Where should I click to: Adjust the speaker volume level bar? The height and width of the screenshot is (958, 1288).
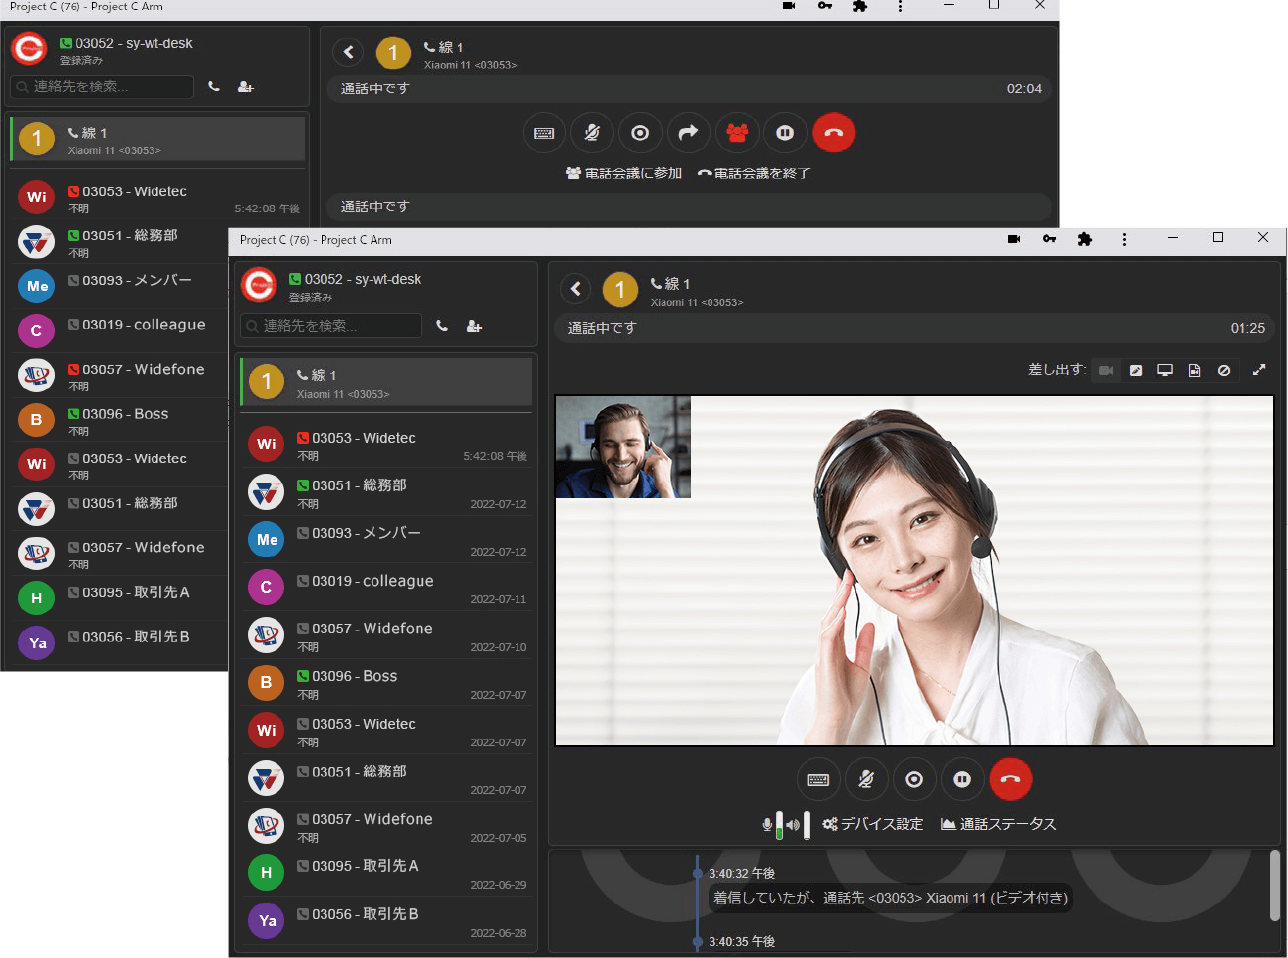[807, 825]
